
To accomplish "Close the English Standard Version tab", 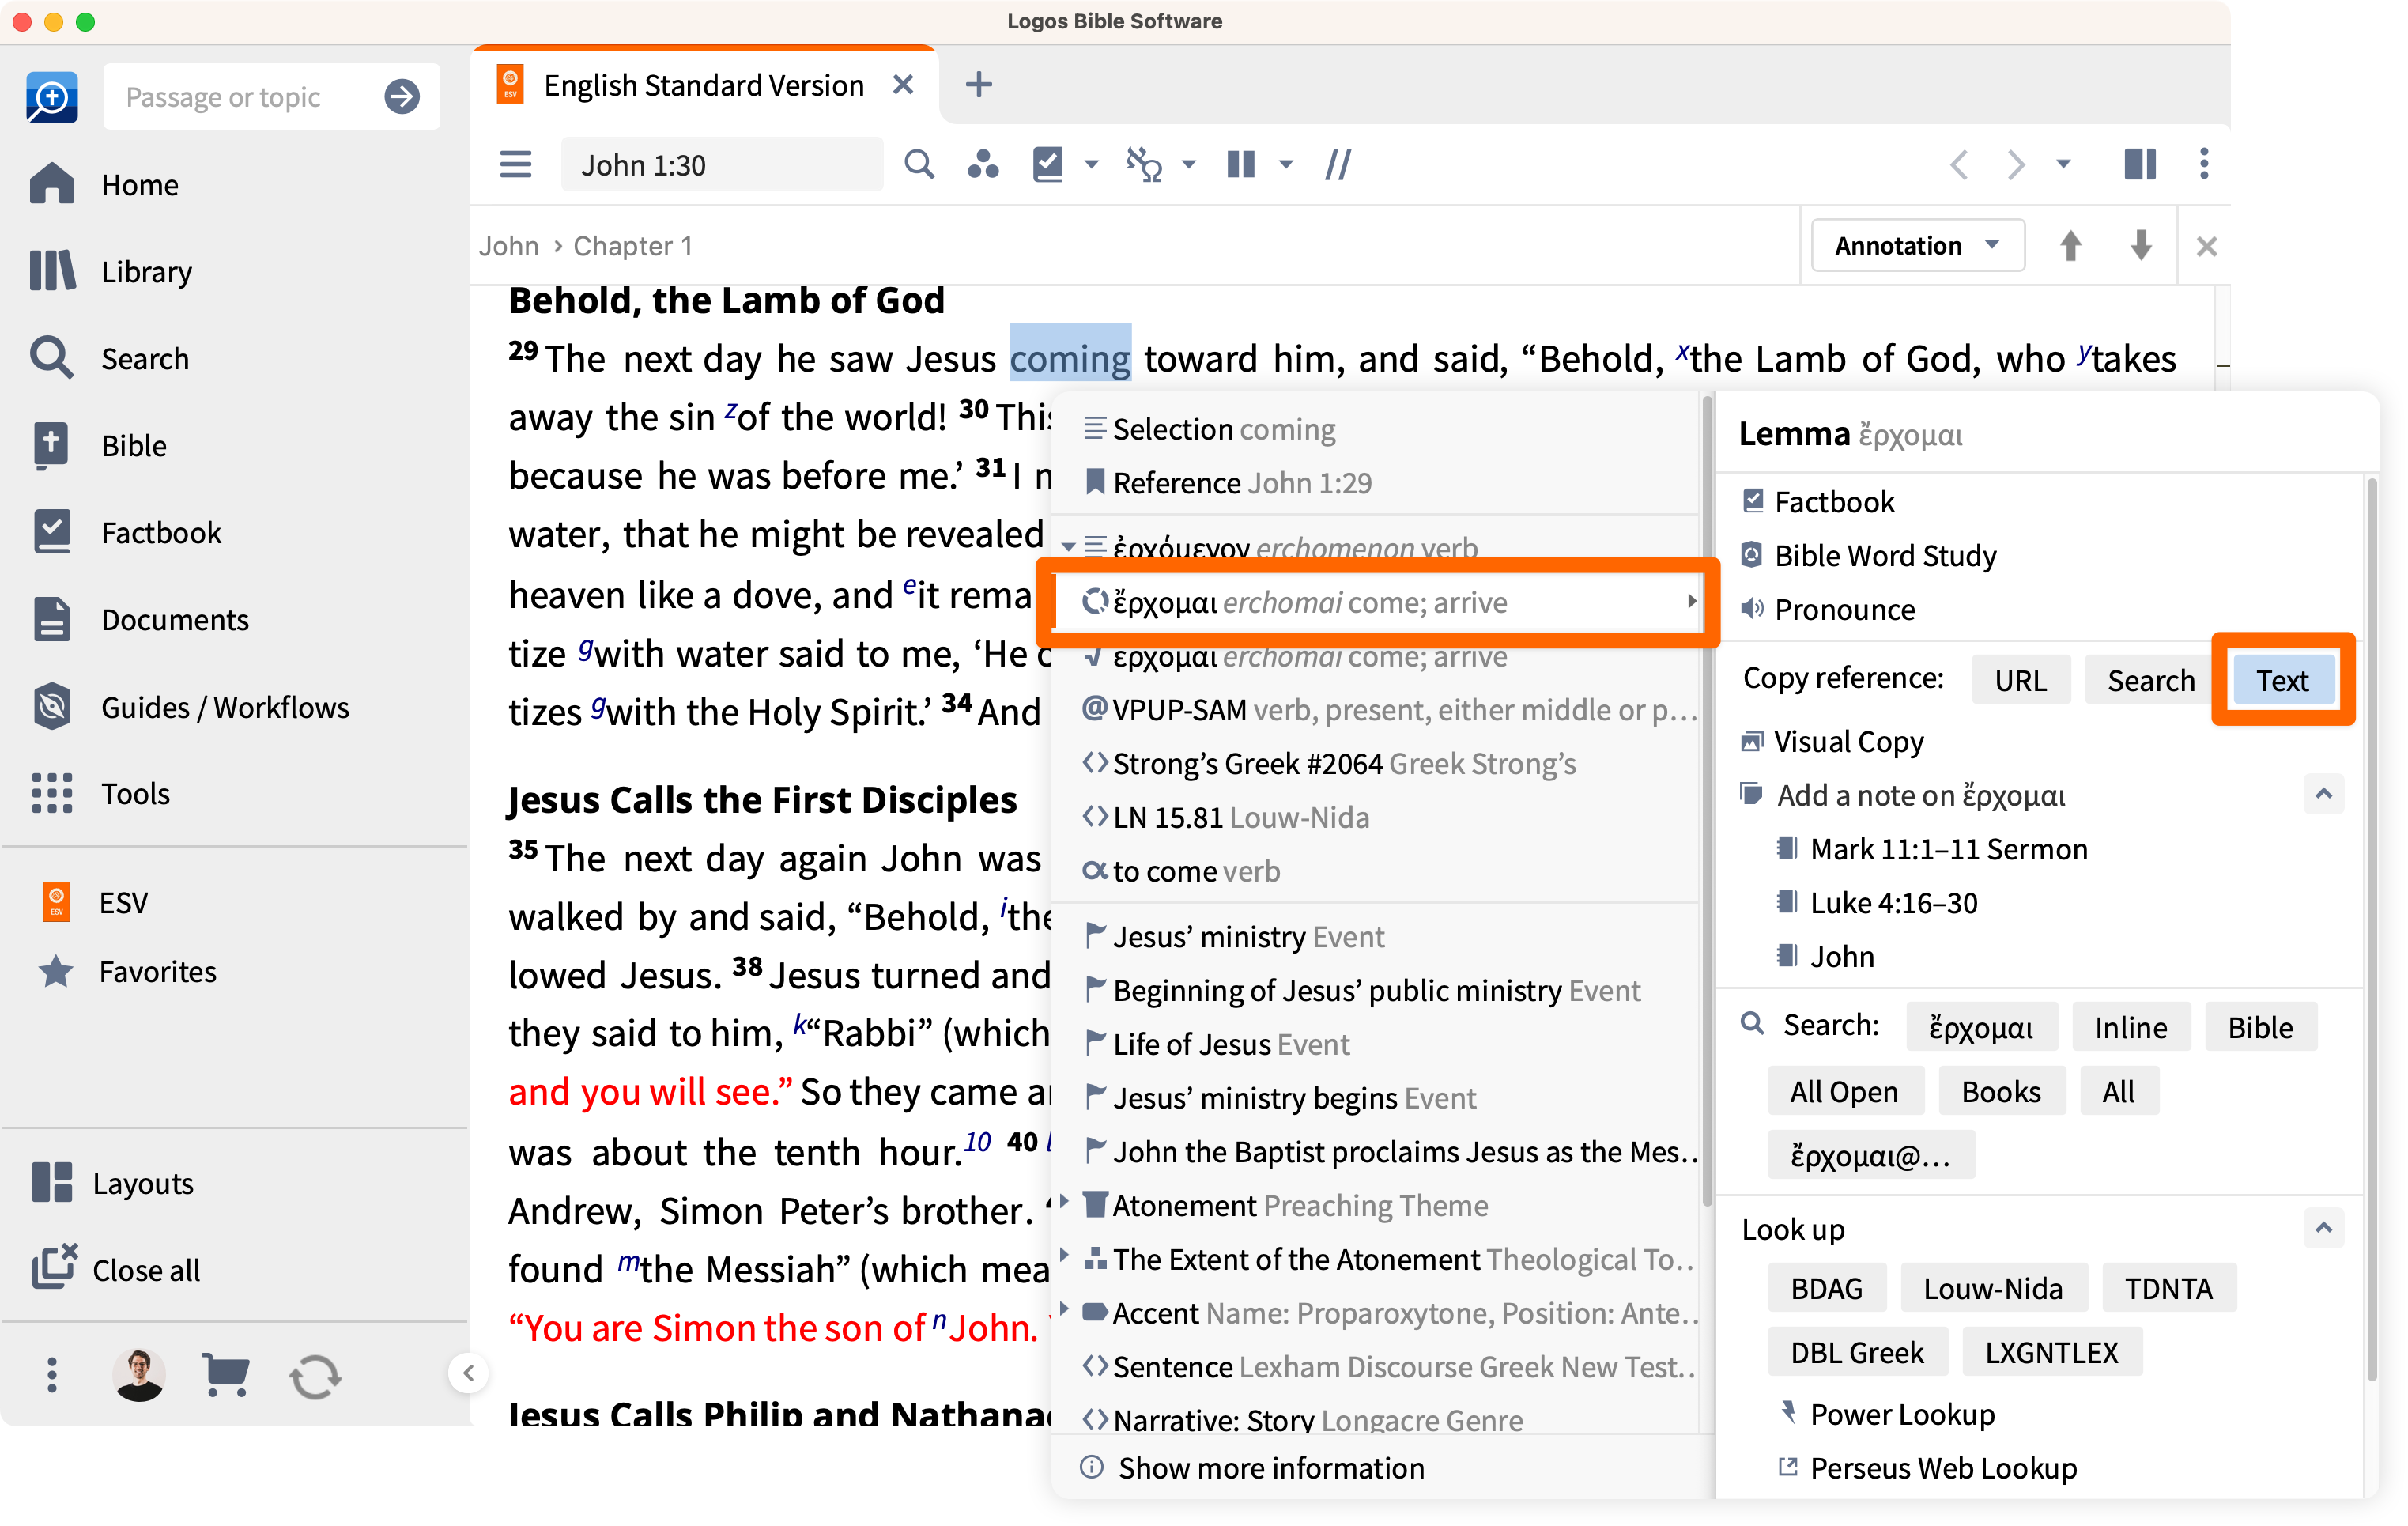I will pyautogui.click(x=903, y=84).
